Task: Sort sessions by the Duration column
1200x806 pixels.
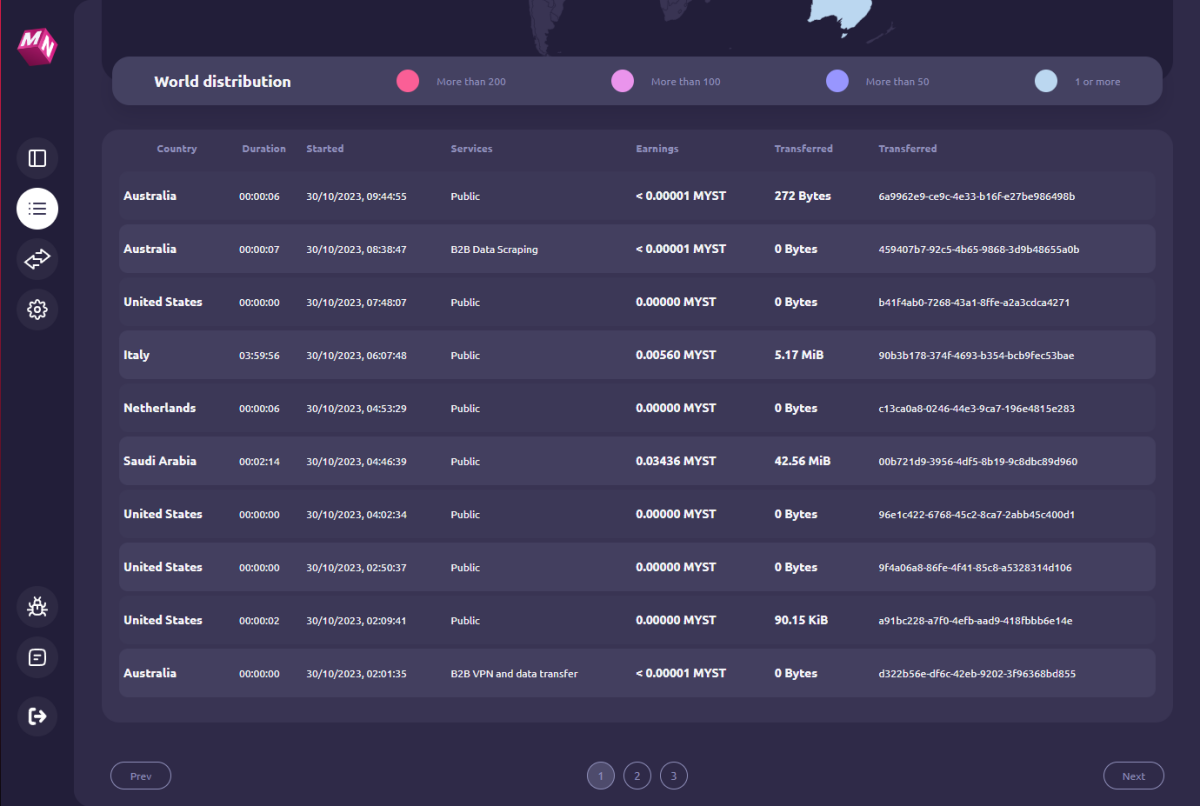Action: click(263, 148)
